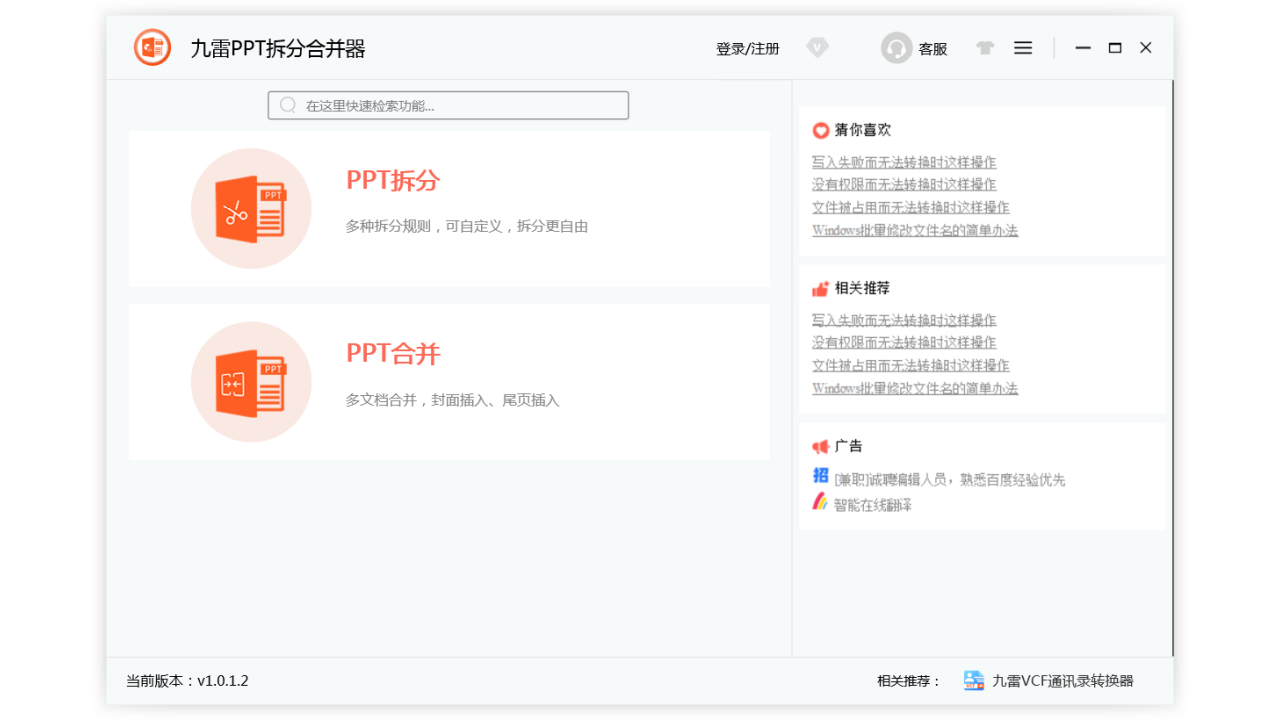Click the heart icon beside 猜你喜欢

821,130
